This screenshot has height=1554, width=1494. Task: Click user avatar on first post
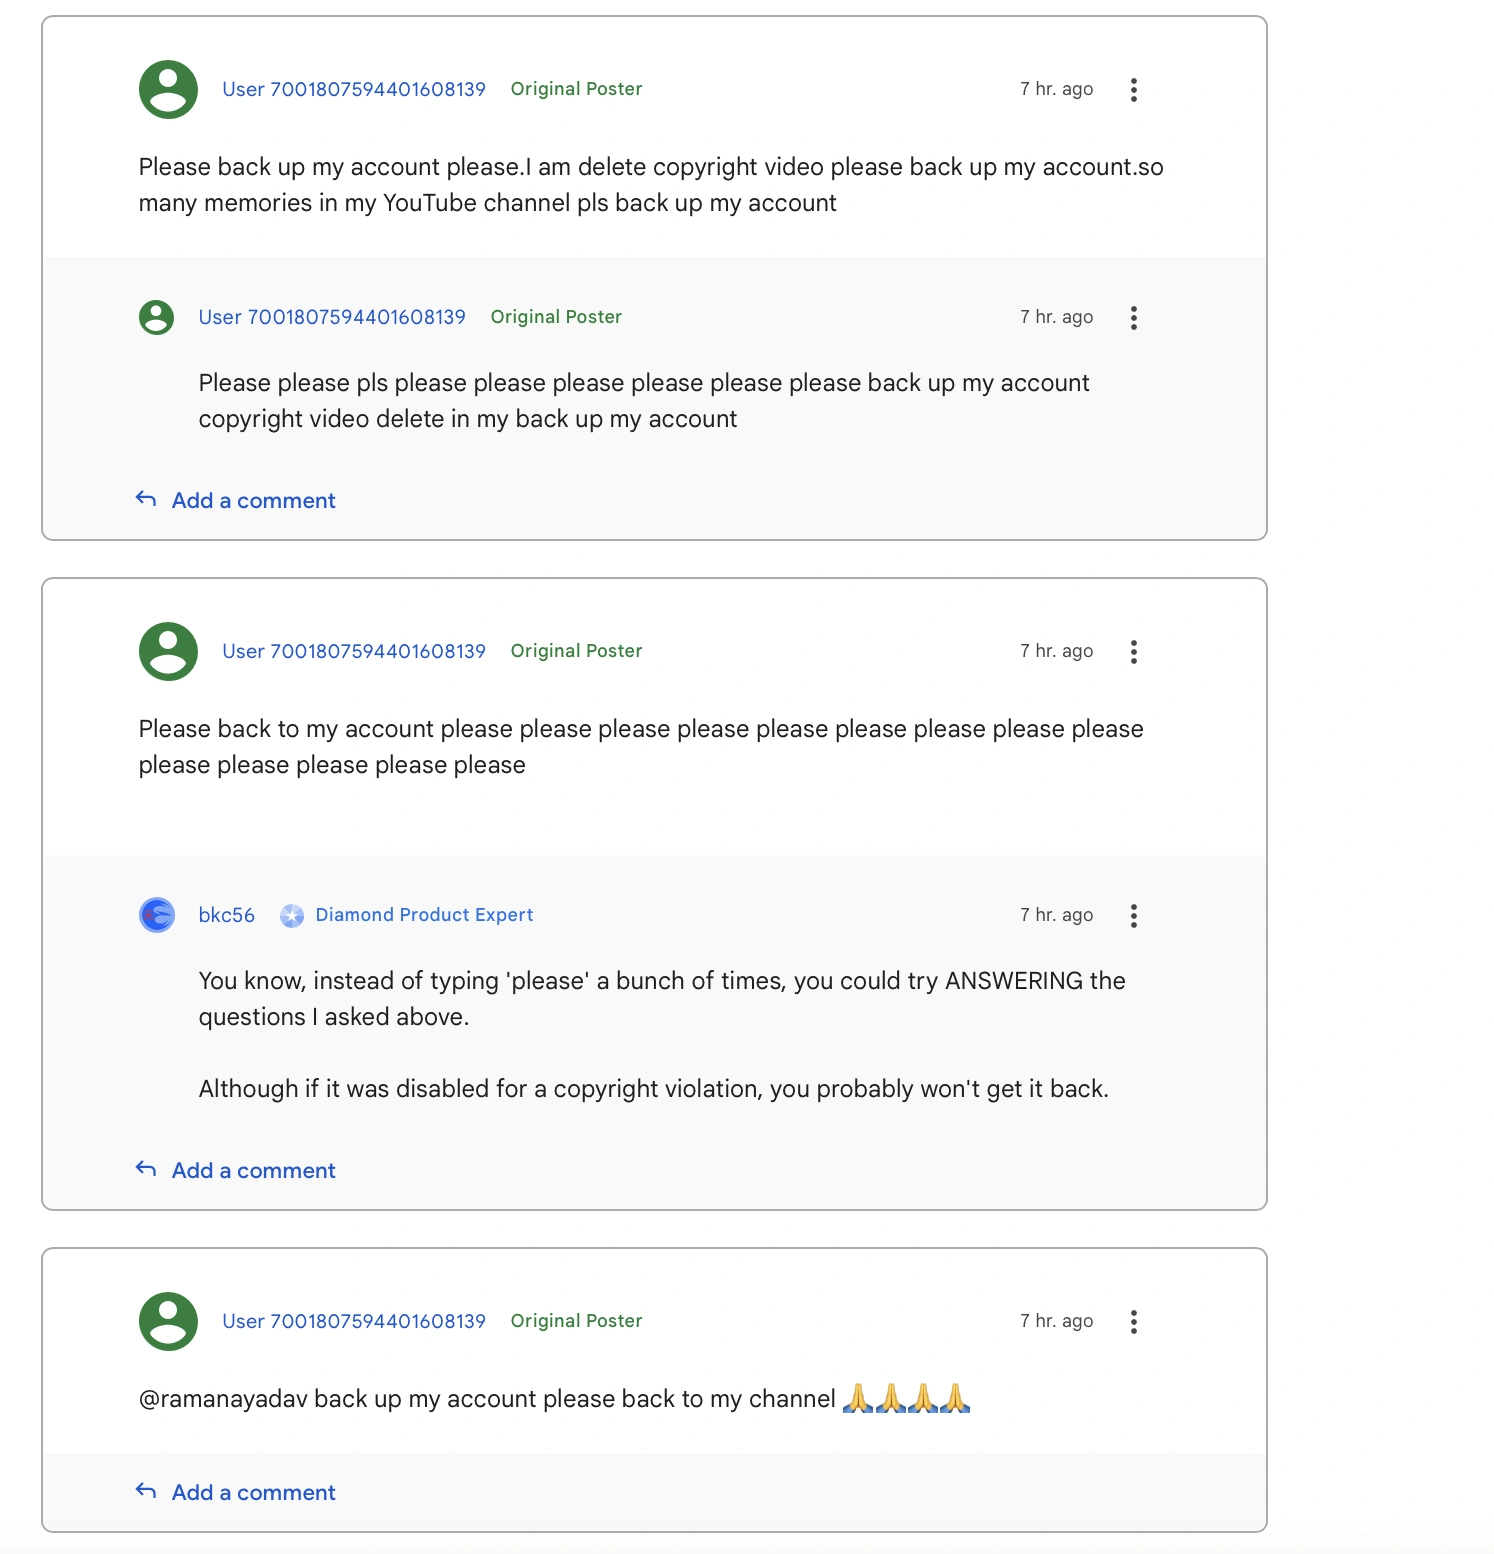168,89
